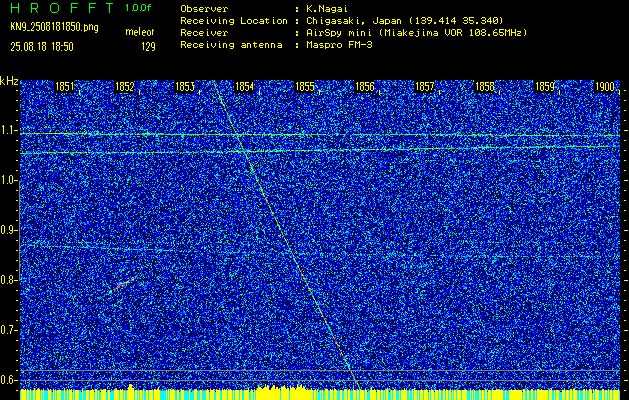Click the date text 25.08.18 18:50
The image size is (629, 400).
click(42, 47)
